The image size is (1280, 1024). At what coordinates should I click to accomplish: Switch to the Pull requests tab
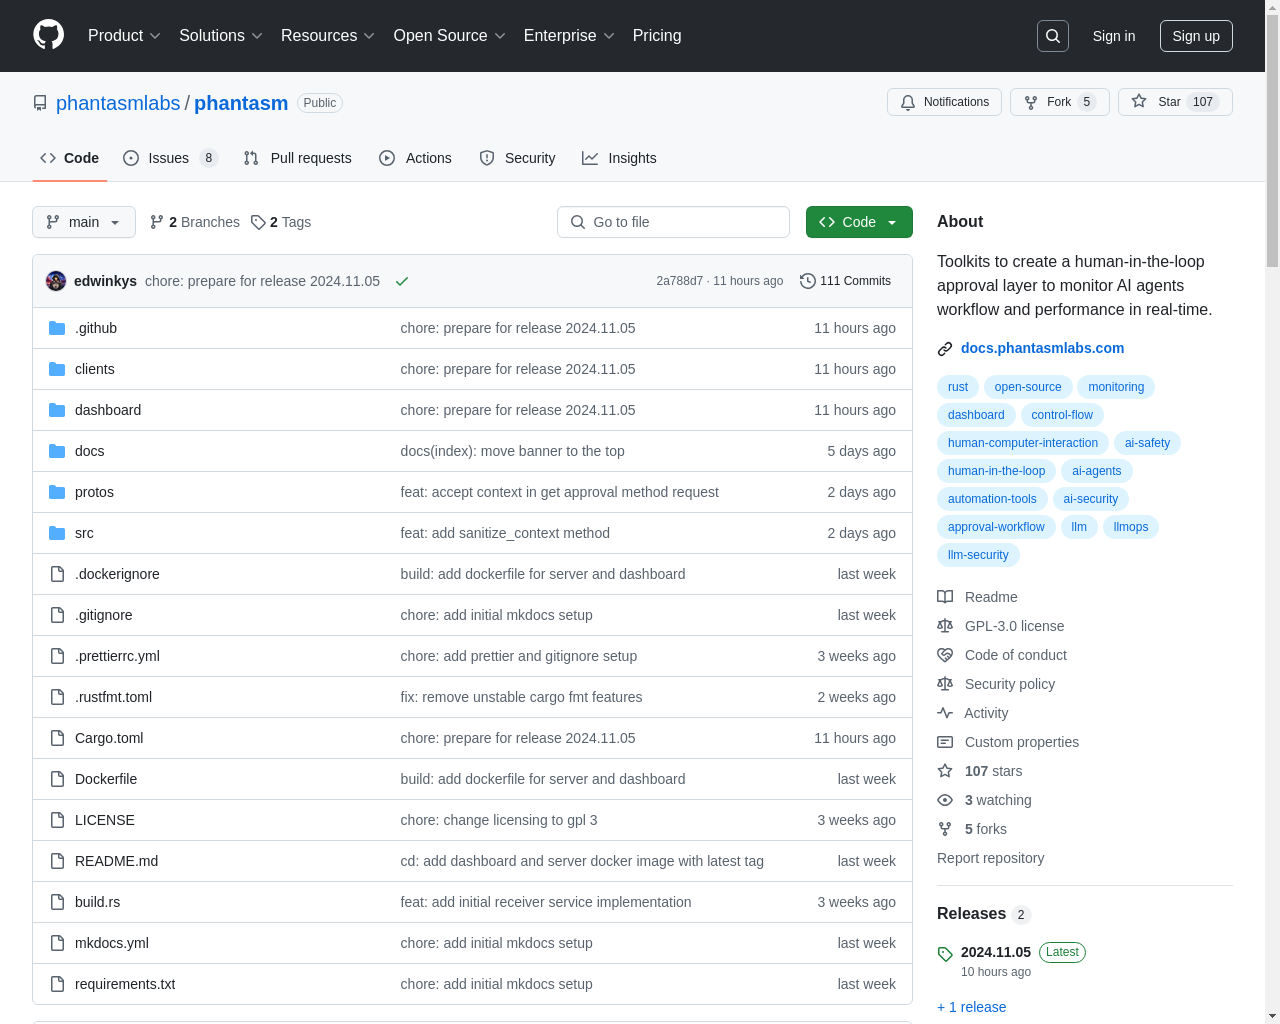[x=298, y=158]
